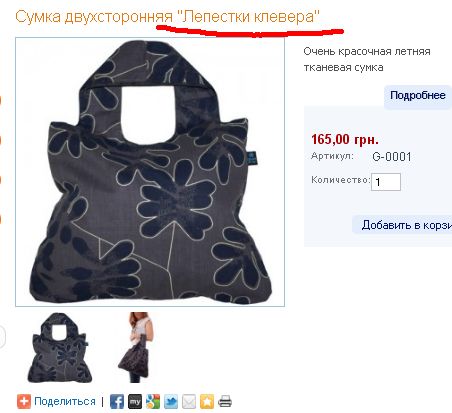This screenshot has height=413, width=452.
Task: Send by email with the envelope icon
Action: point(189,401)
